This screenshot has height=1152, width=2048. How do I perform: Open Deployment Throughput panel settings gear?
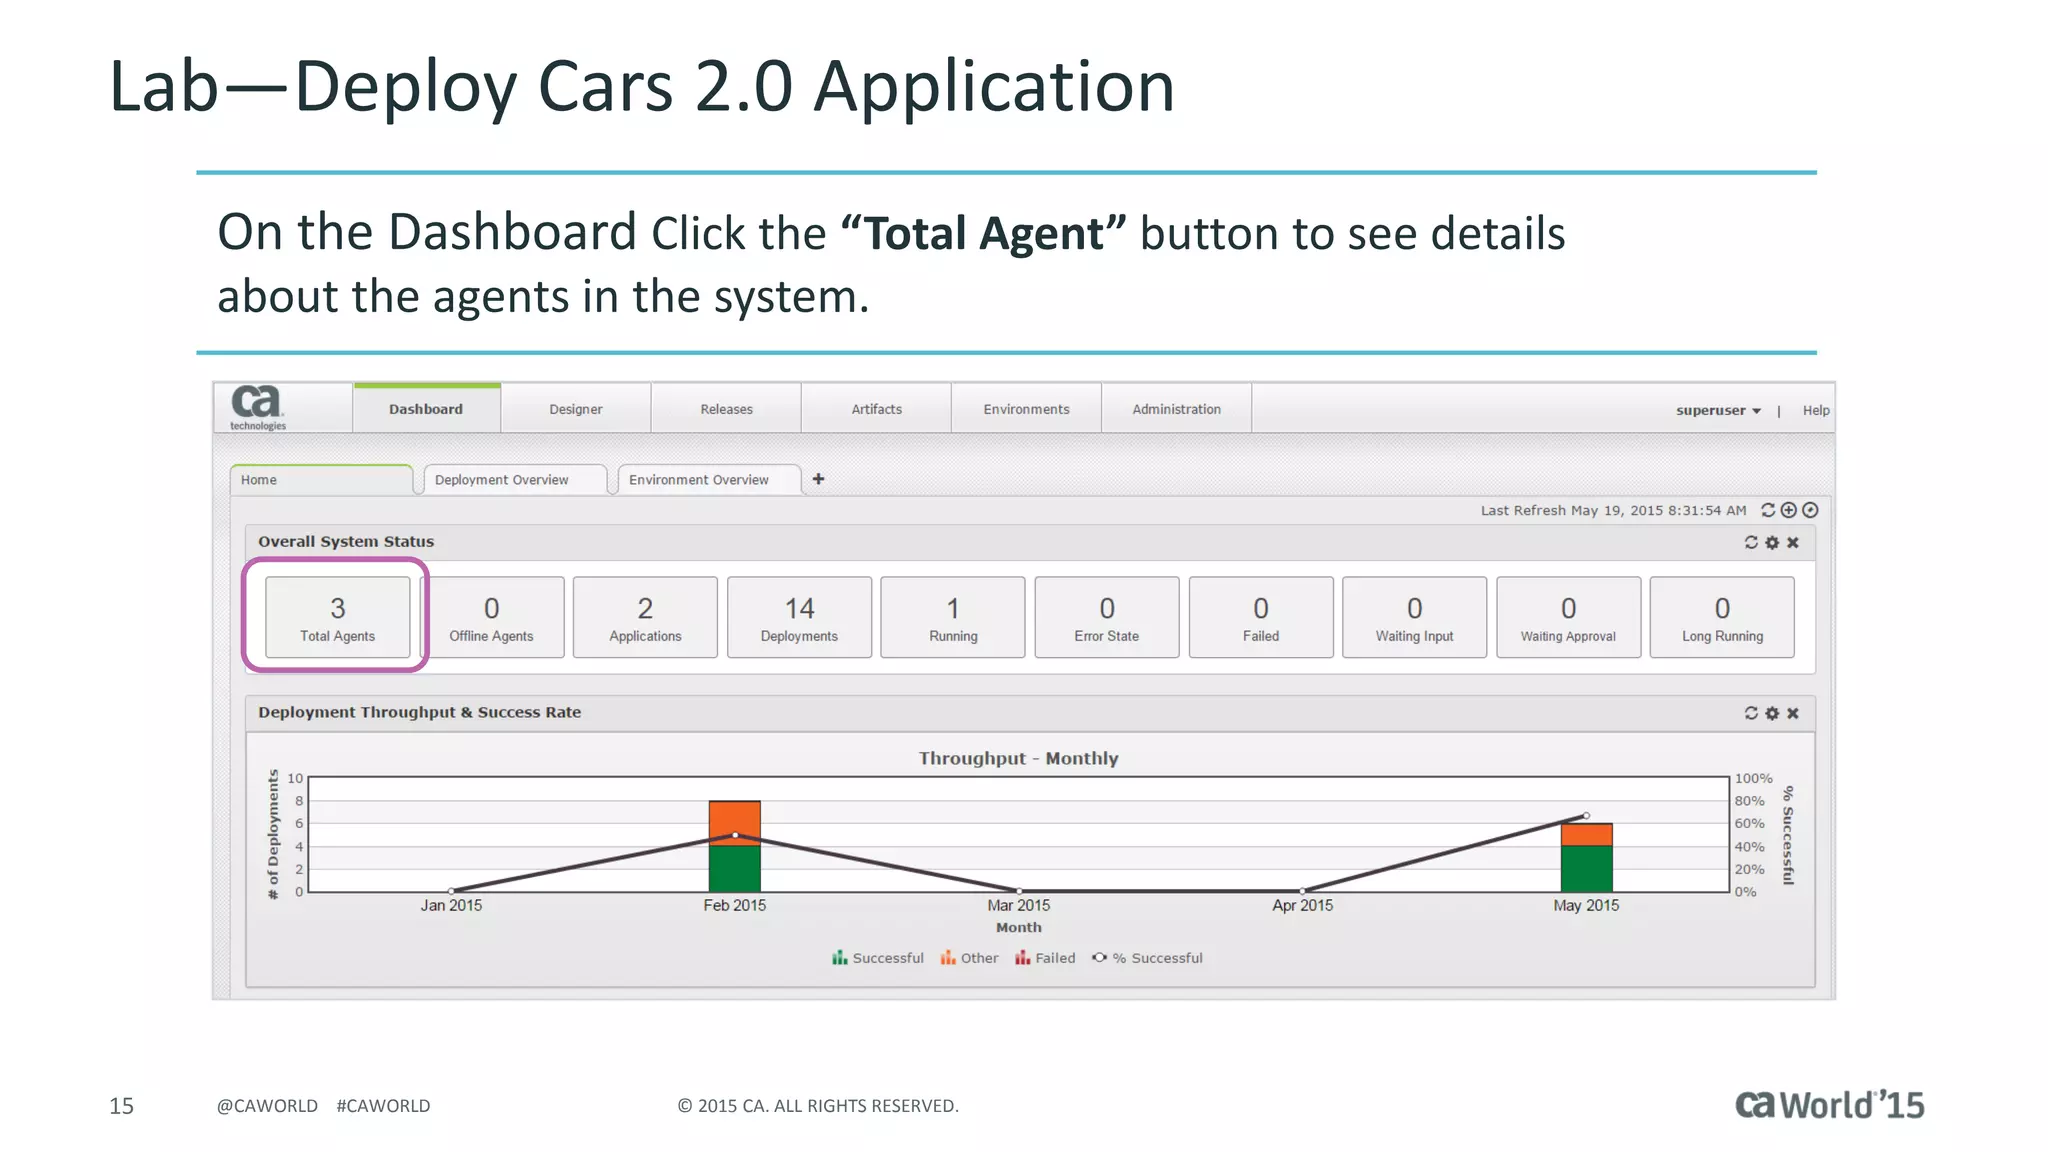coord(1772,713)
